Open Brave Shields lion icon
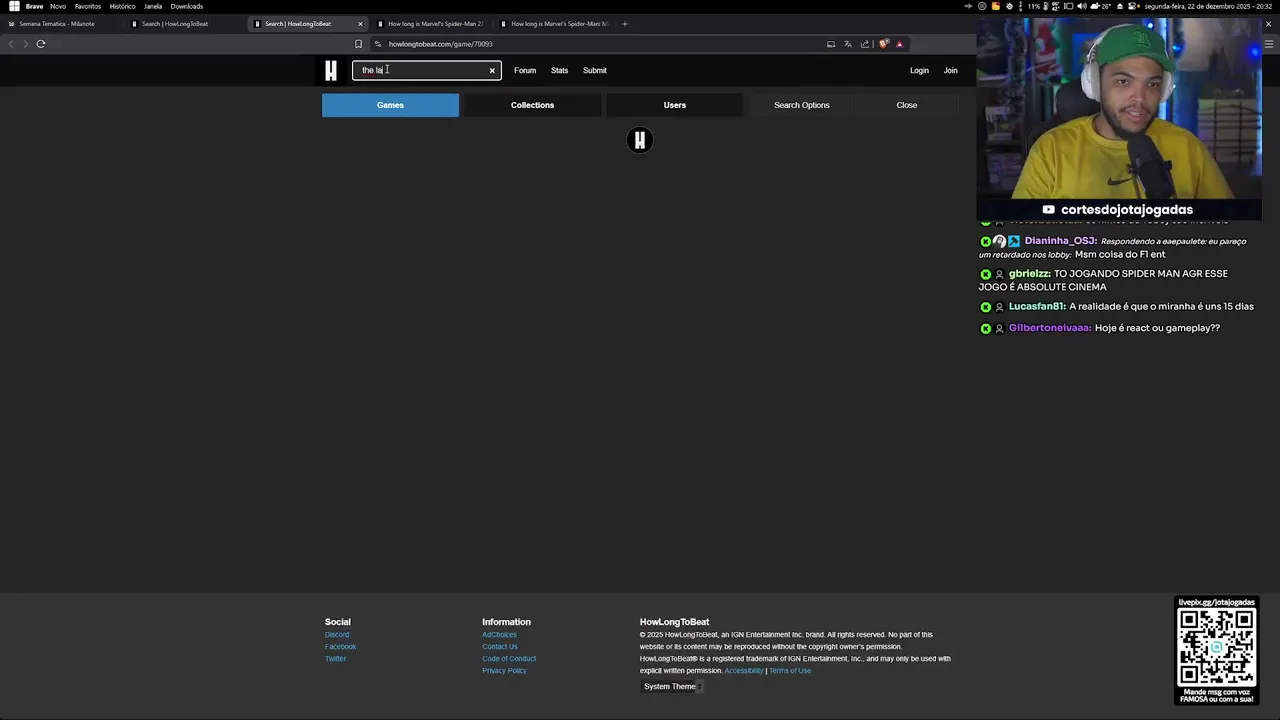 point(884,44)
